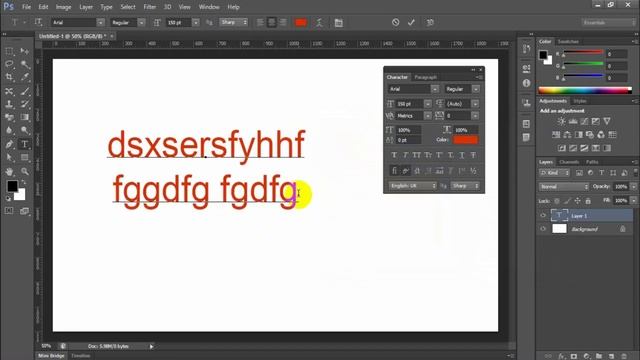This screenshot has width=640, height=360.
Task: Select the Zoom tool
Action: click(x=24, y=171)
